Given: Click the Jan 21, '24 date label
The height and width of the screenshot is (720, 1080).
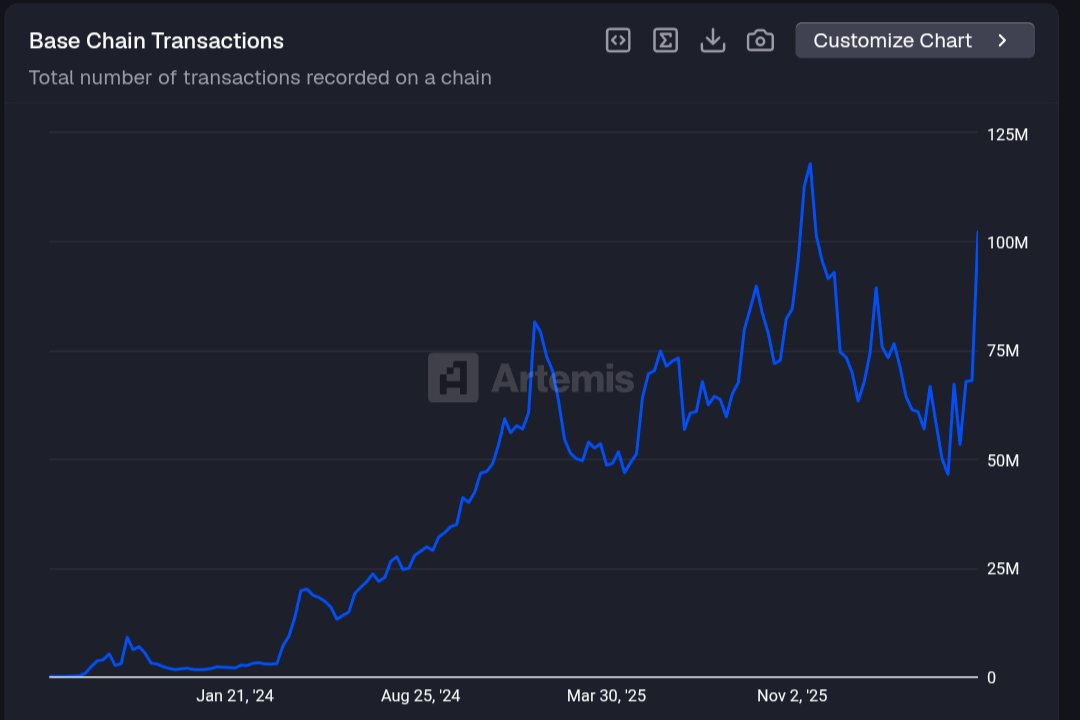Looking at the screenshot, I should pyautogui.click(x=235, y=696).
